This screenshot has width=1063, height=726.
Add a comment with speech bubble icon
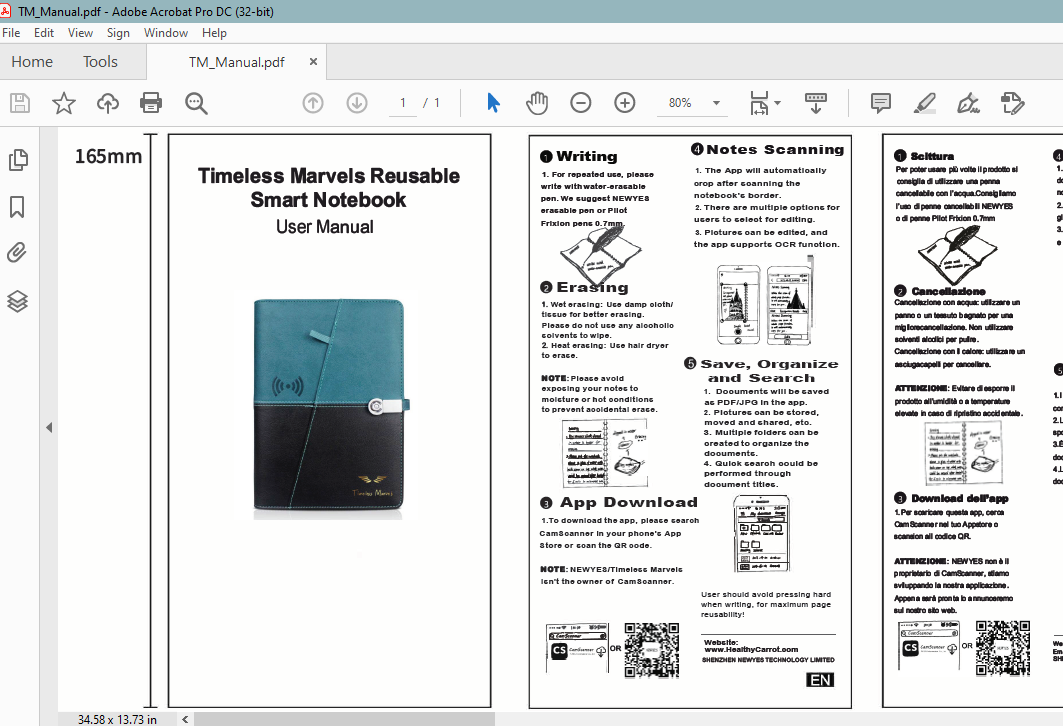(x=881, y=103)
